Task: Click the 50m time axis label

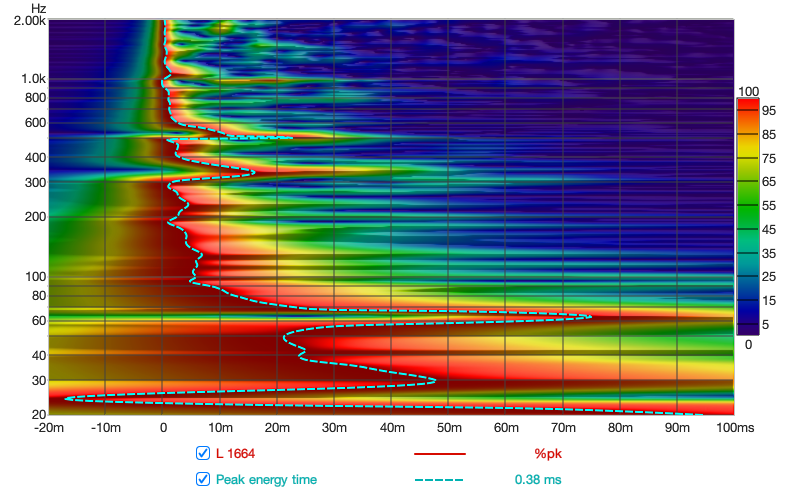Action: [x=449, y=428]
